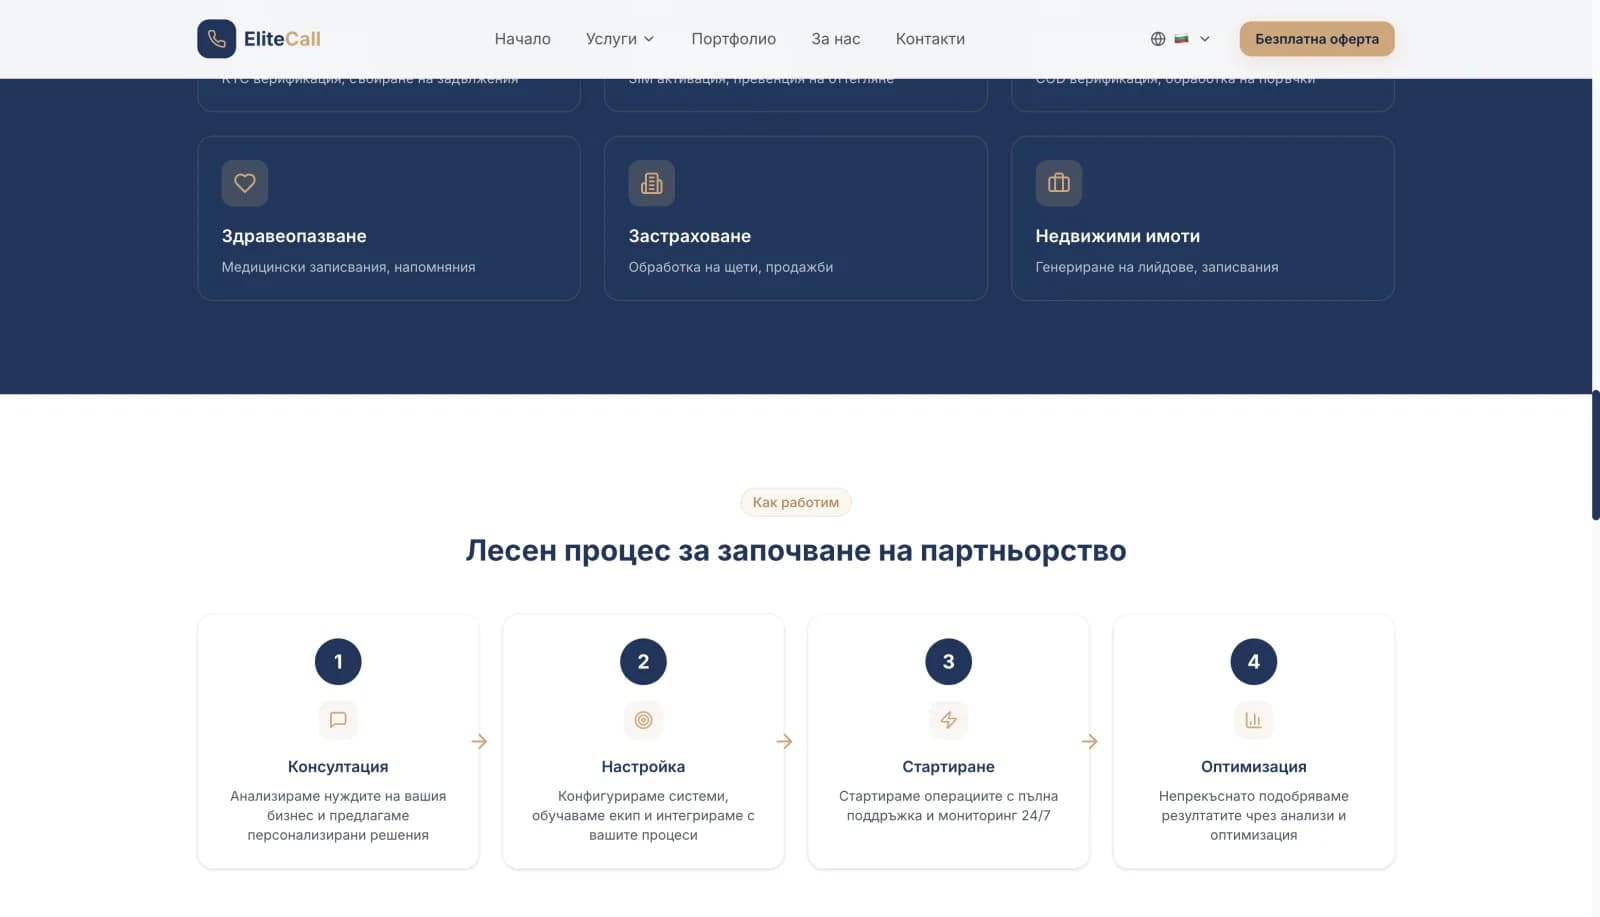Screen dimensions: 1600x917
Task: Click the briefcase icon for Недвижими имоти
Action: (x=1059, y=183)
